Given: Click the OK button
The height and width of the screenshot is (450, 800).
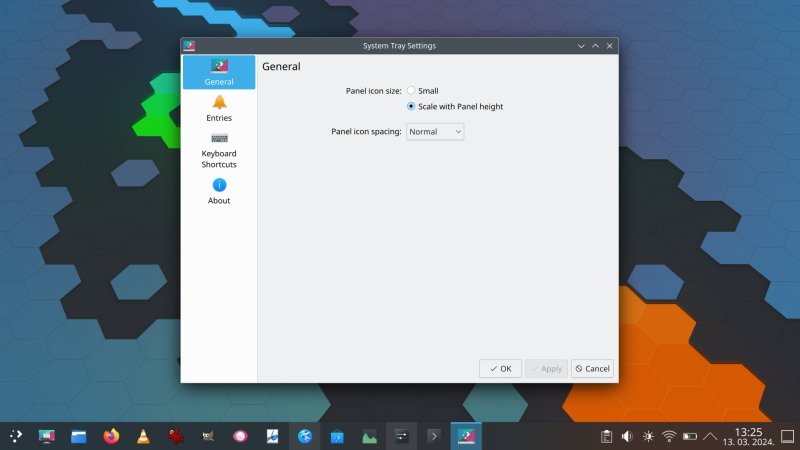Looking at the screenshot, I should (x=500, y=368).
